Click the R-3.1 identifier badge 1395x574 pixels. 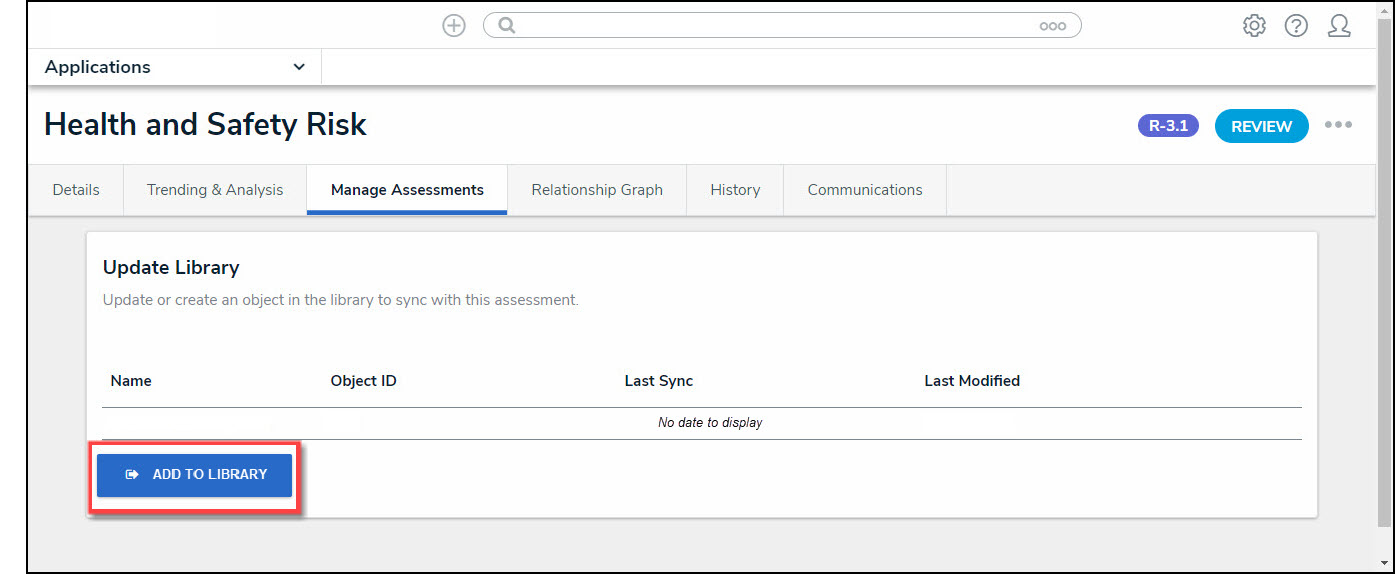(x=1168, y=126)
